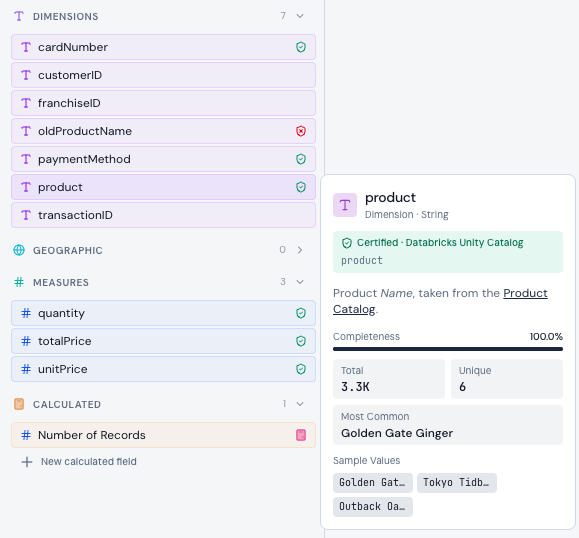Select the customerID dimension field
Image resolution: width=579 pixels, height=538 pixels.
coord(163,75)
